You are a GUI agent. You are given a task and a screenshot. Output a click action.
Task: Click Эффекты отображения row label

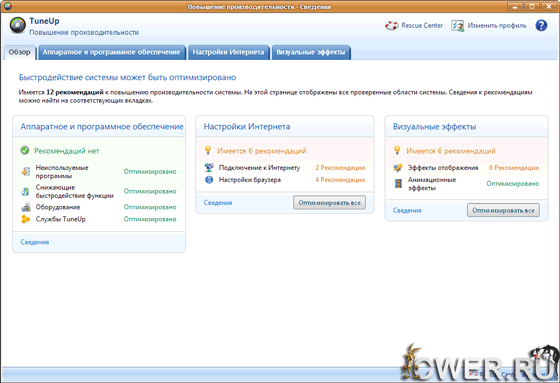coord(443,168)
